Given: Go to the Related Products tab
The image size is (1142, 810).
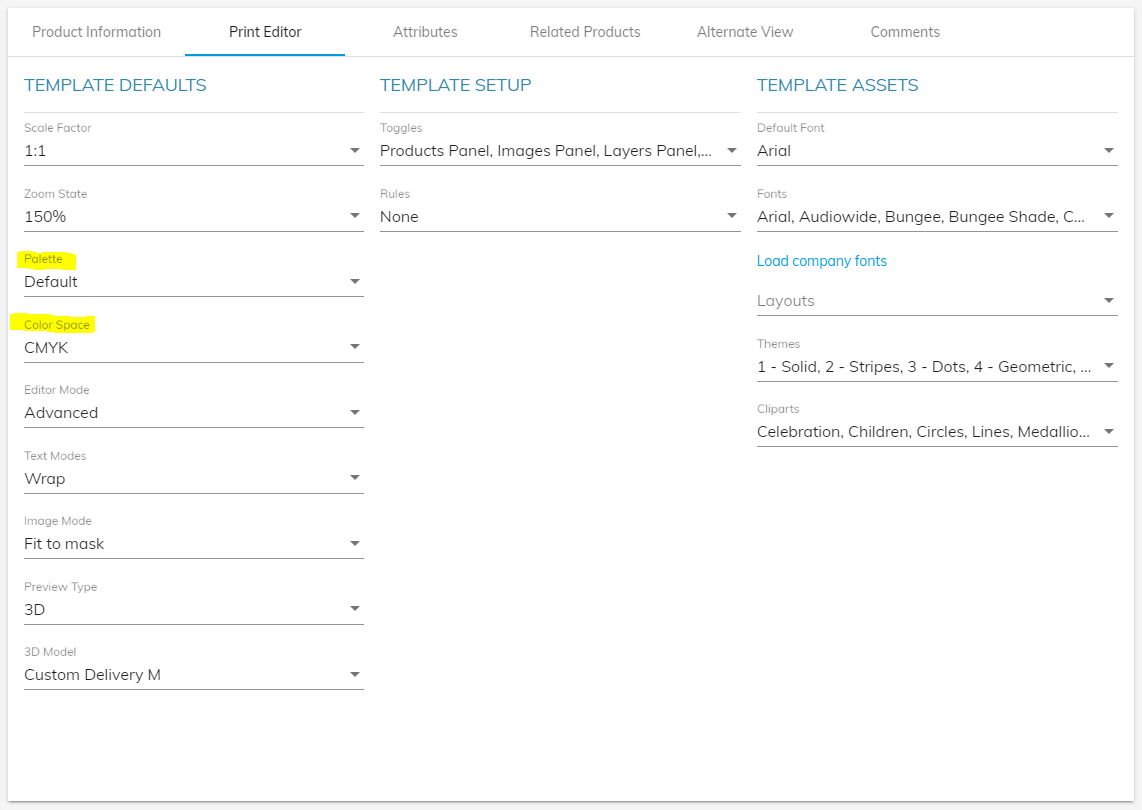Looking at the screenshot, I should [585, 32].
